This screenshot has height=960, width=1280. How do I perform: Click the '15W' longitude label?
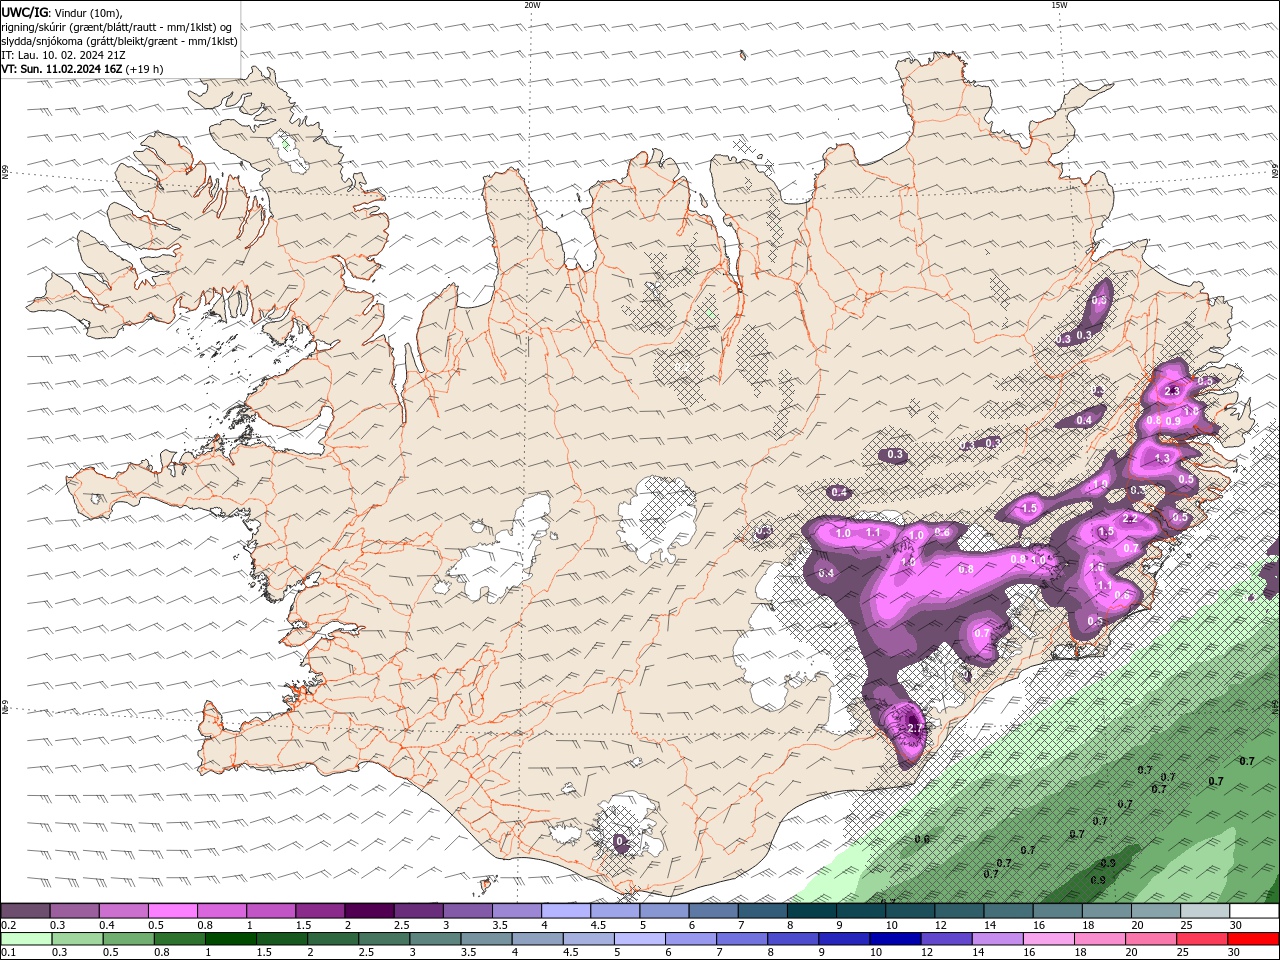[1059, 5]
